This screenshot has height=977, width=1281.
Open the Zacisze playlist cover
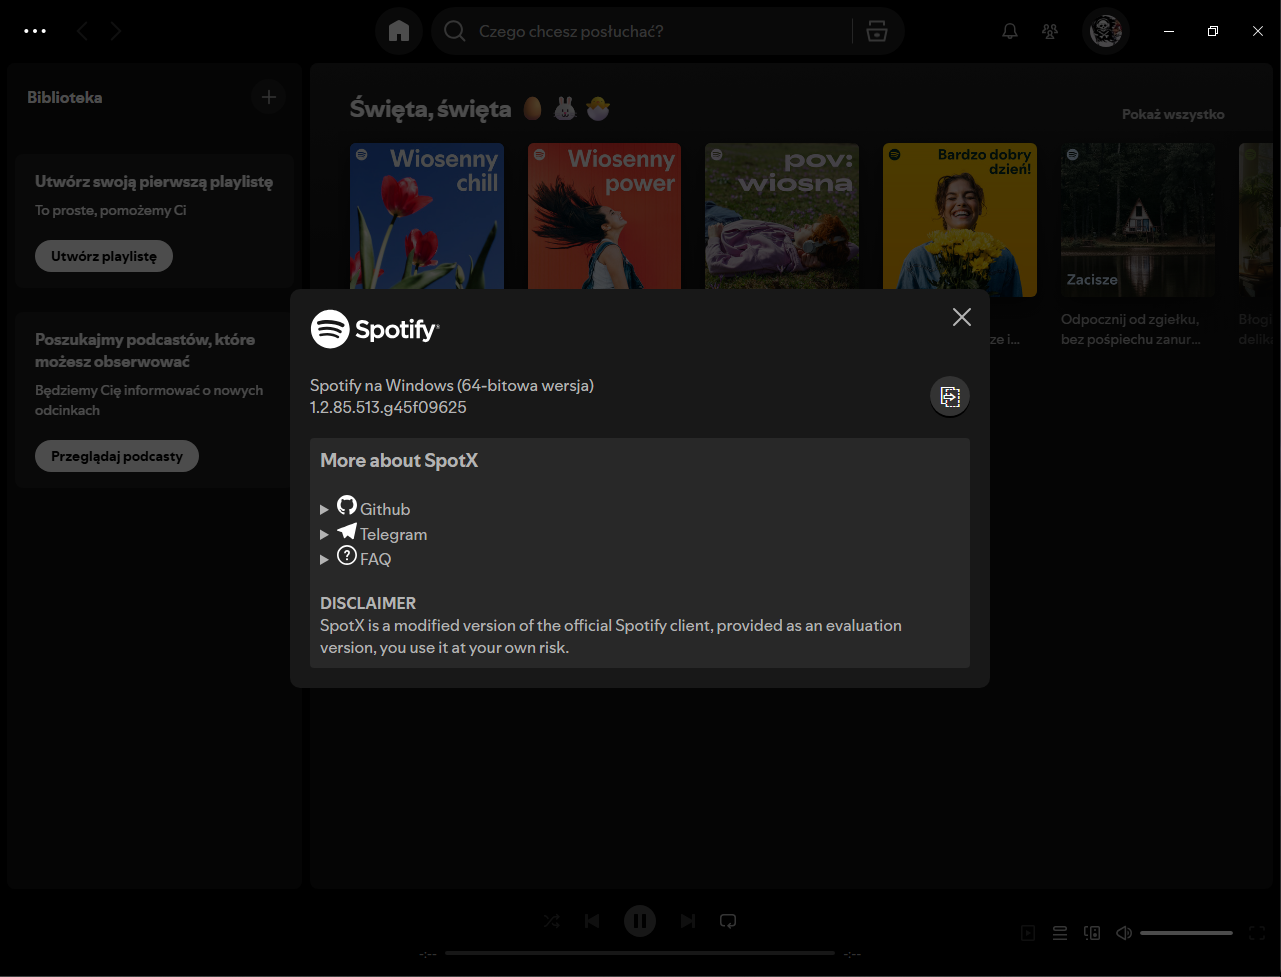1138,220
